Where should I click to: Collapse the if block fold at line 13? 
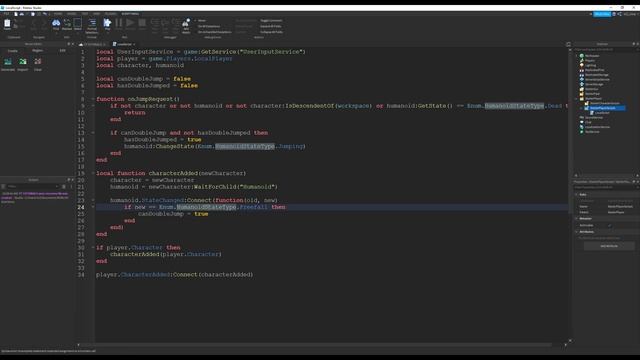pos(93,133)
